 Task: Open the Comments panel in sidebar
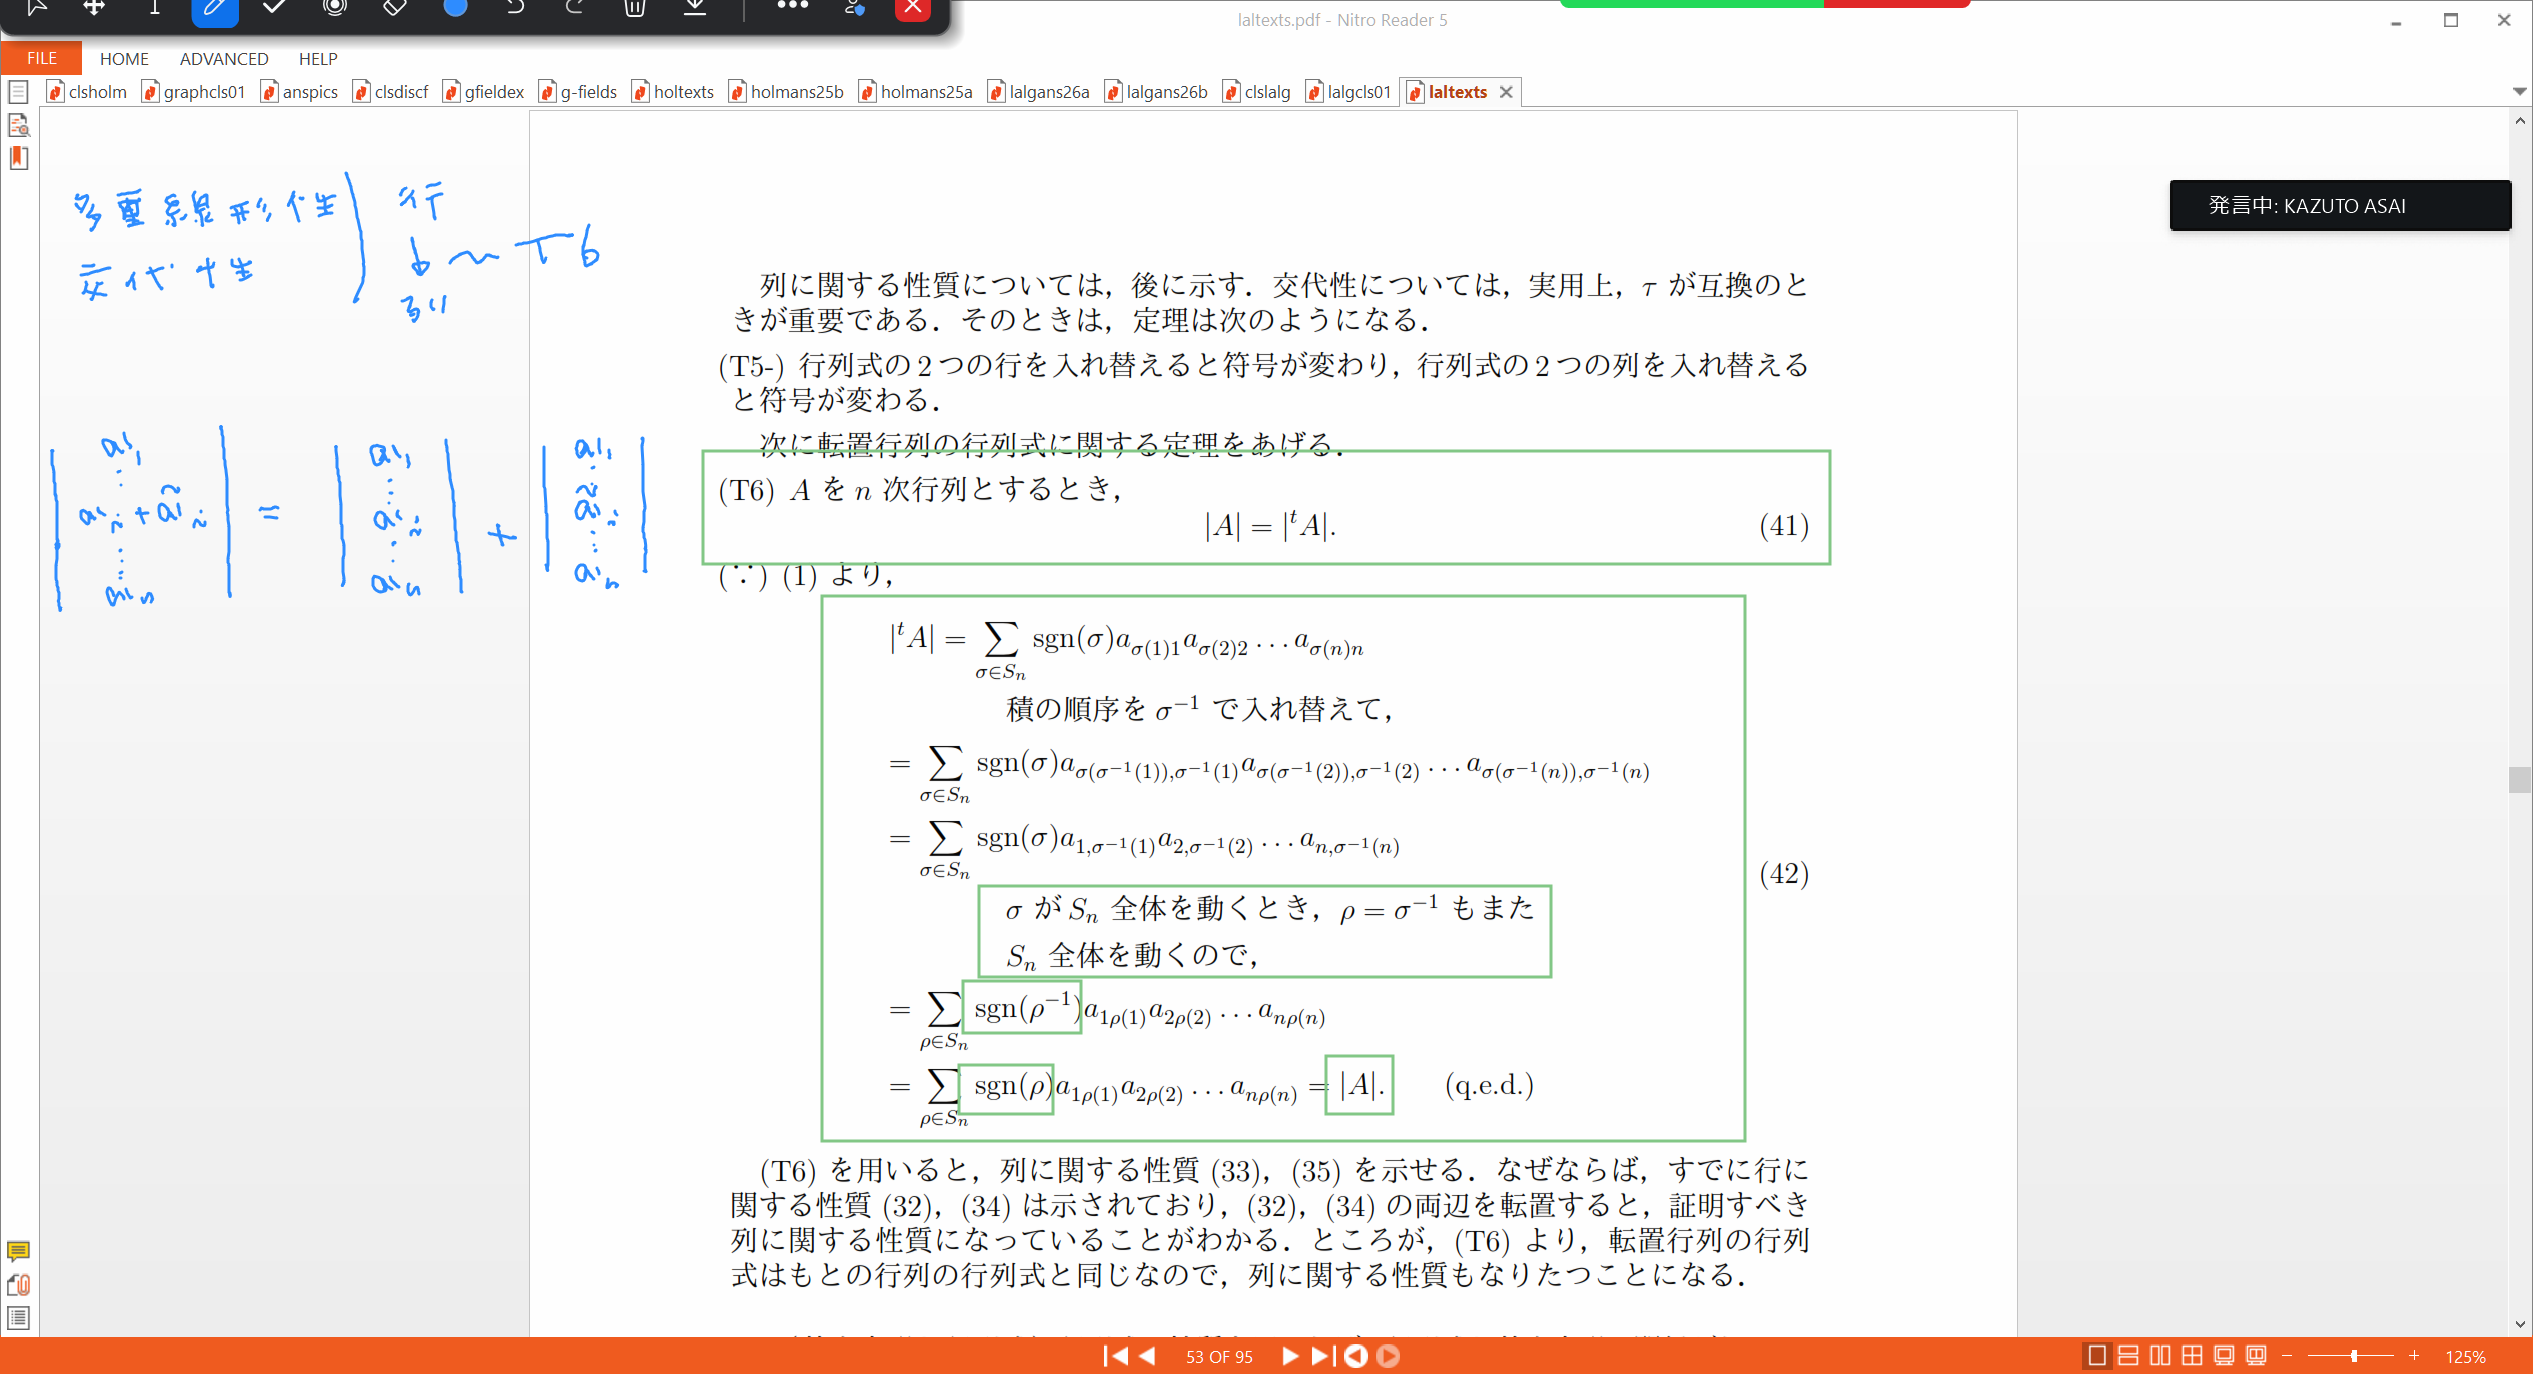18,1251
